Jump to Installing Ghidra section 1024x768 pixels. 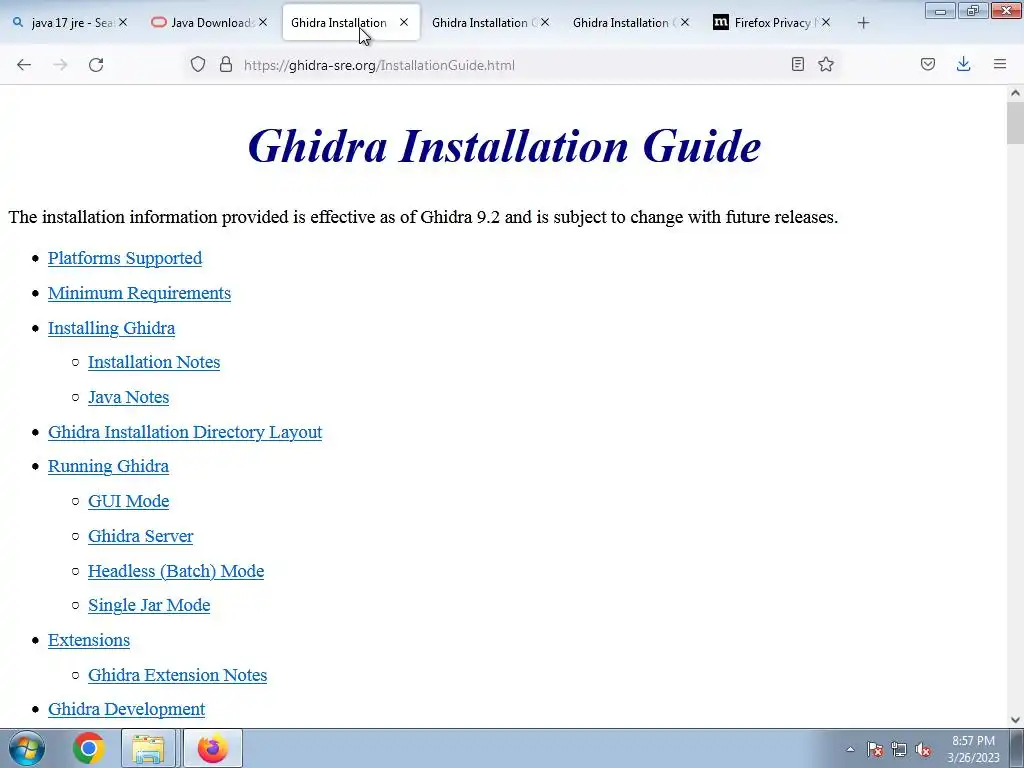pos(111,328)
